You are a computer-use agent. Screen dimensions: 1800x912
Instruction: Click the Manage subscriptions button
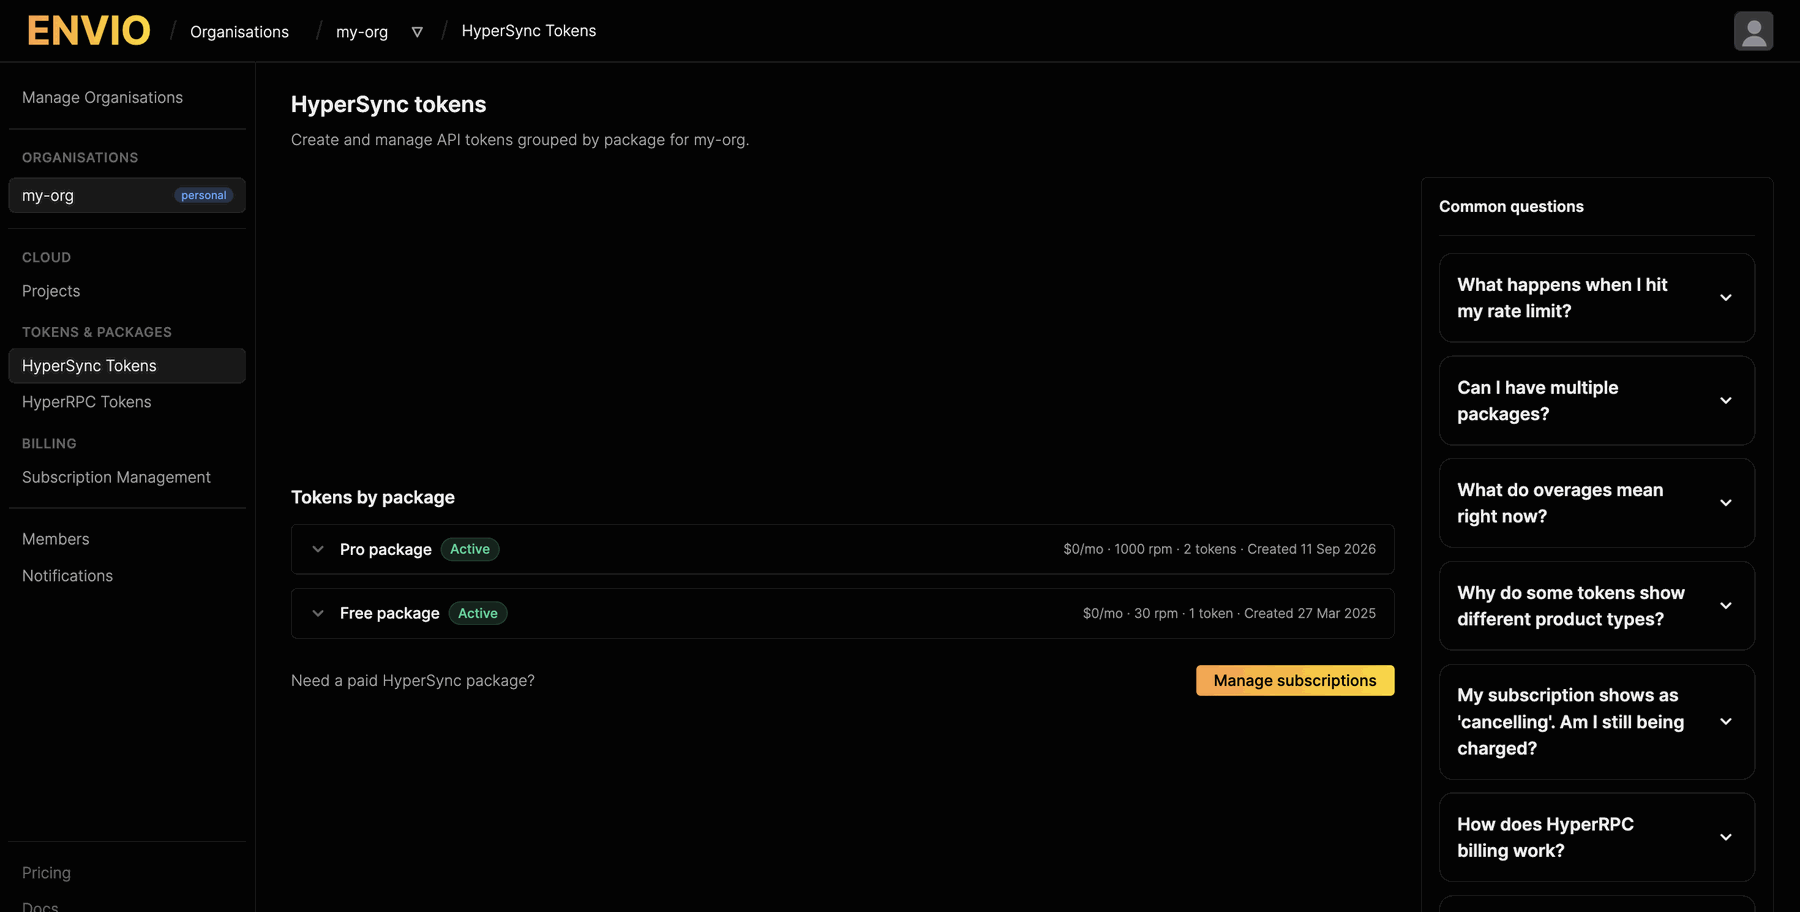[1295, 680]
